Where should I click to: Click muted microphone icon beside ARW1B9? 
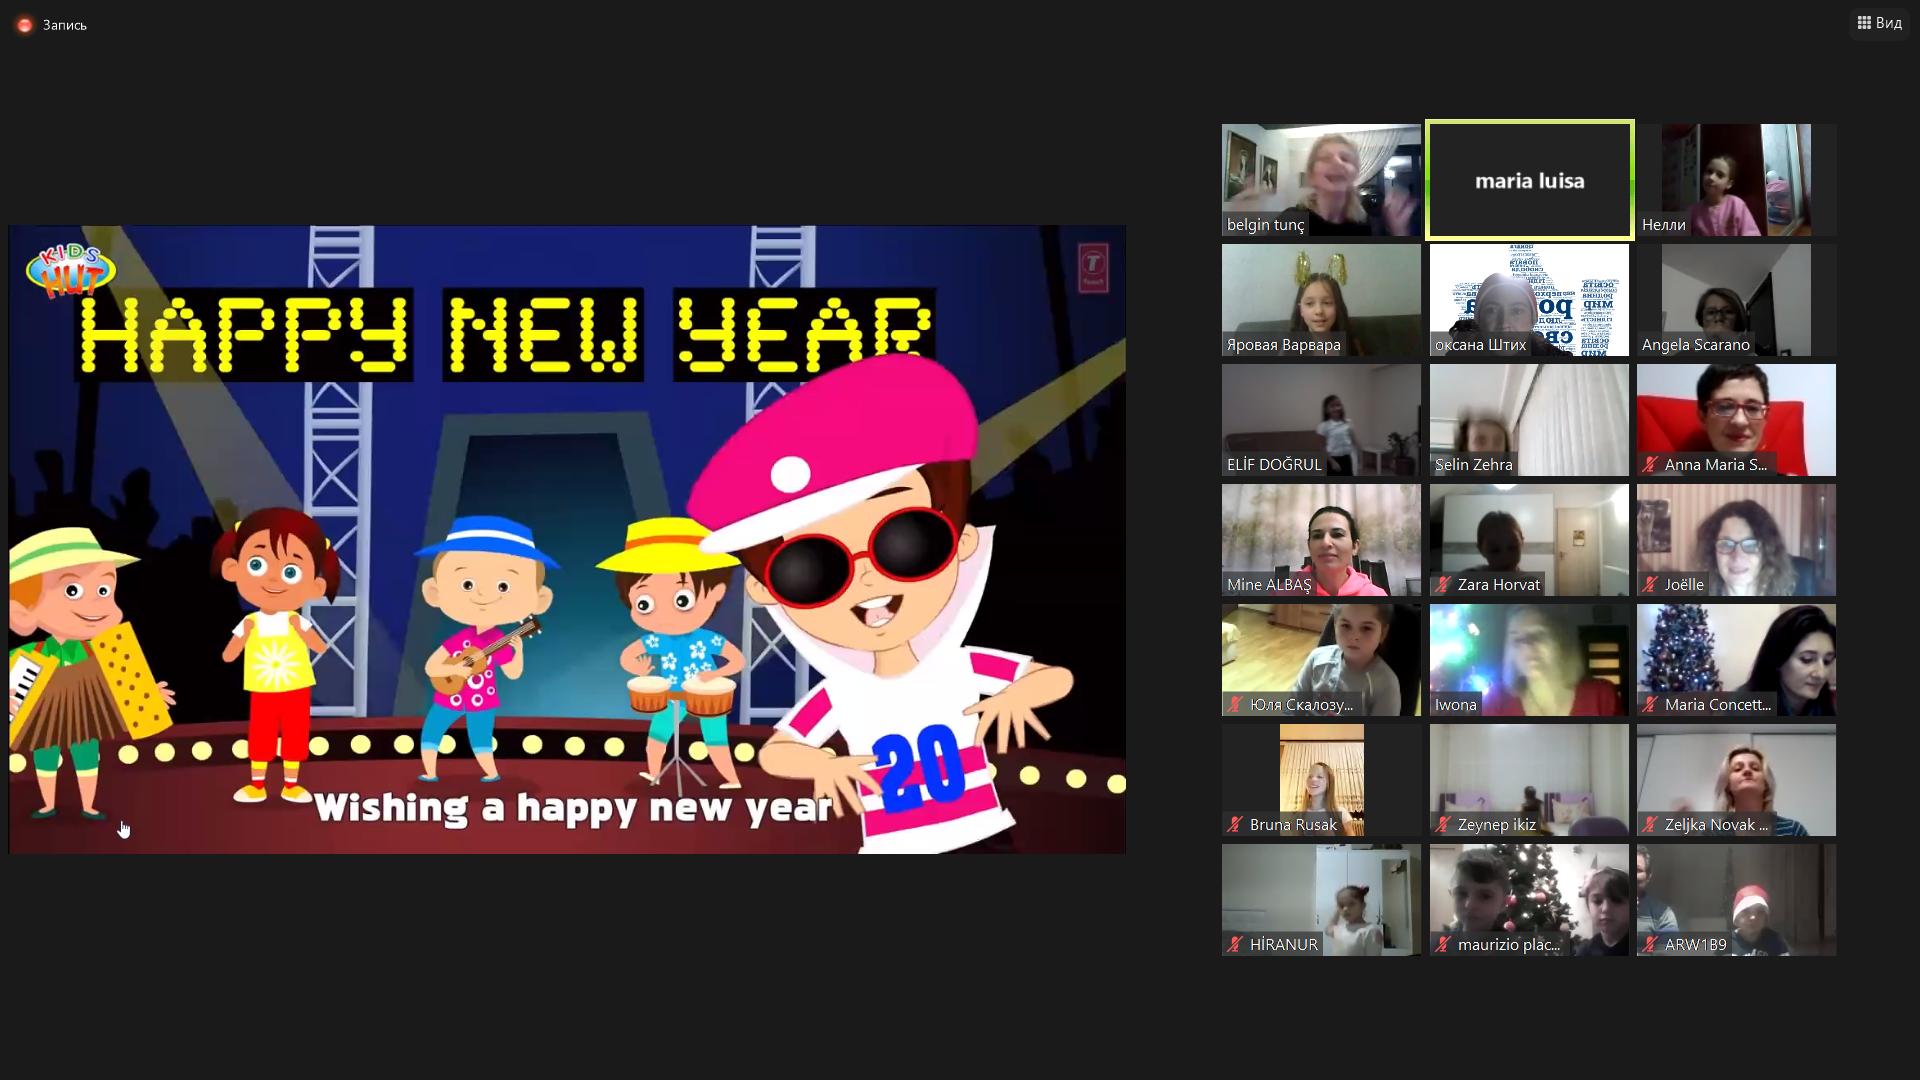pyautogui.click(x=1650, y=945)
